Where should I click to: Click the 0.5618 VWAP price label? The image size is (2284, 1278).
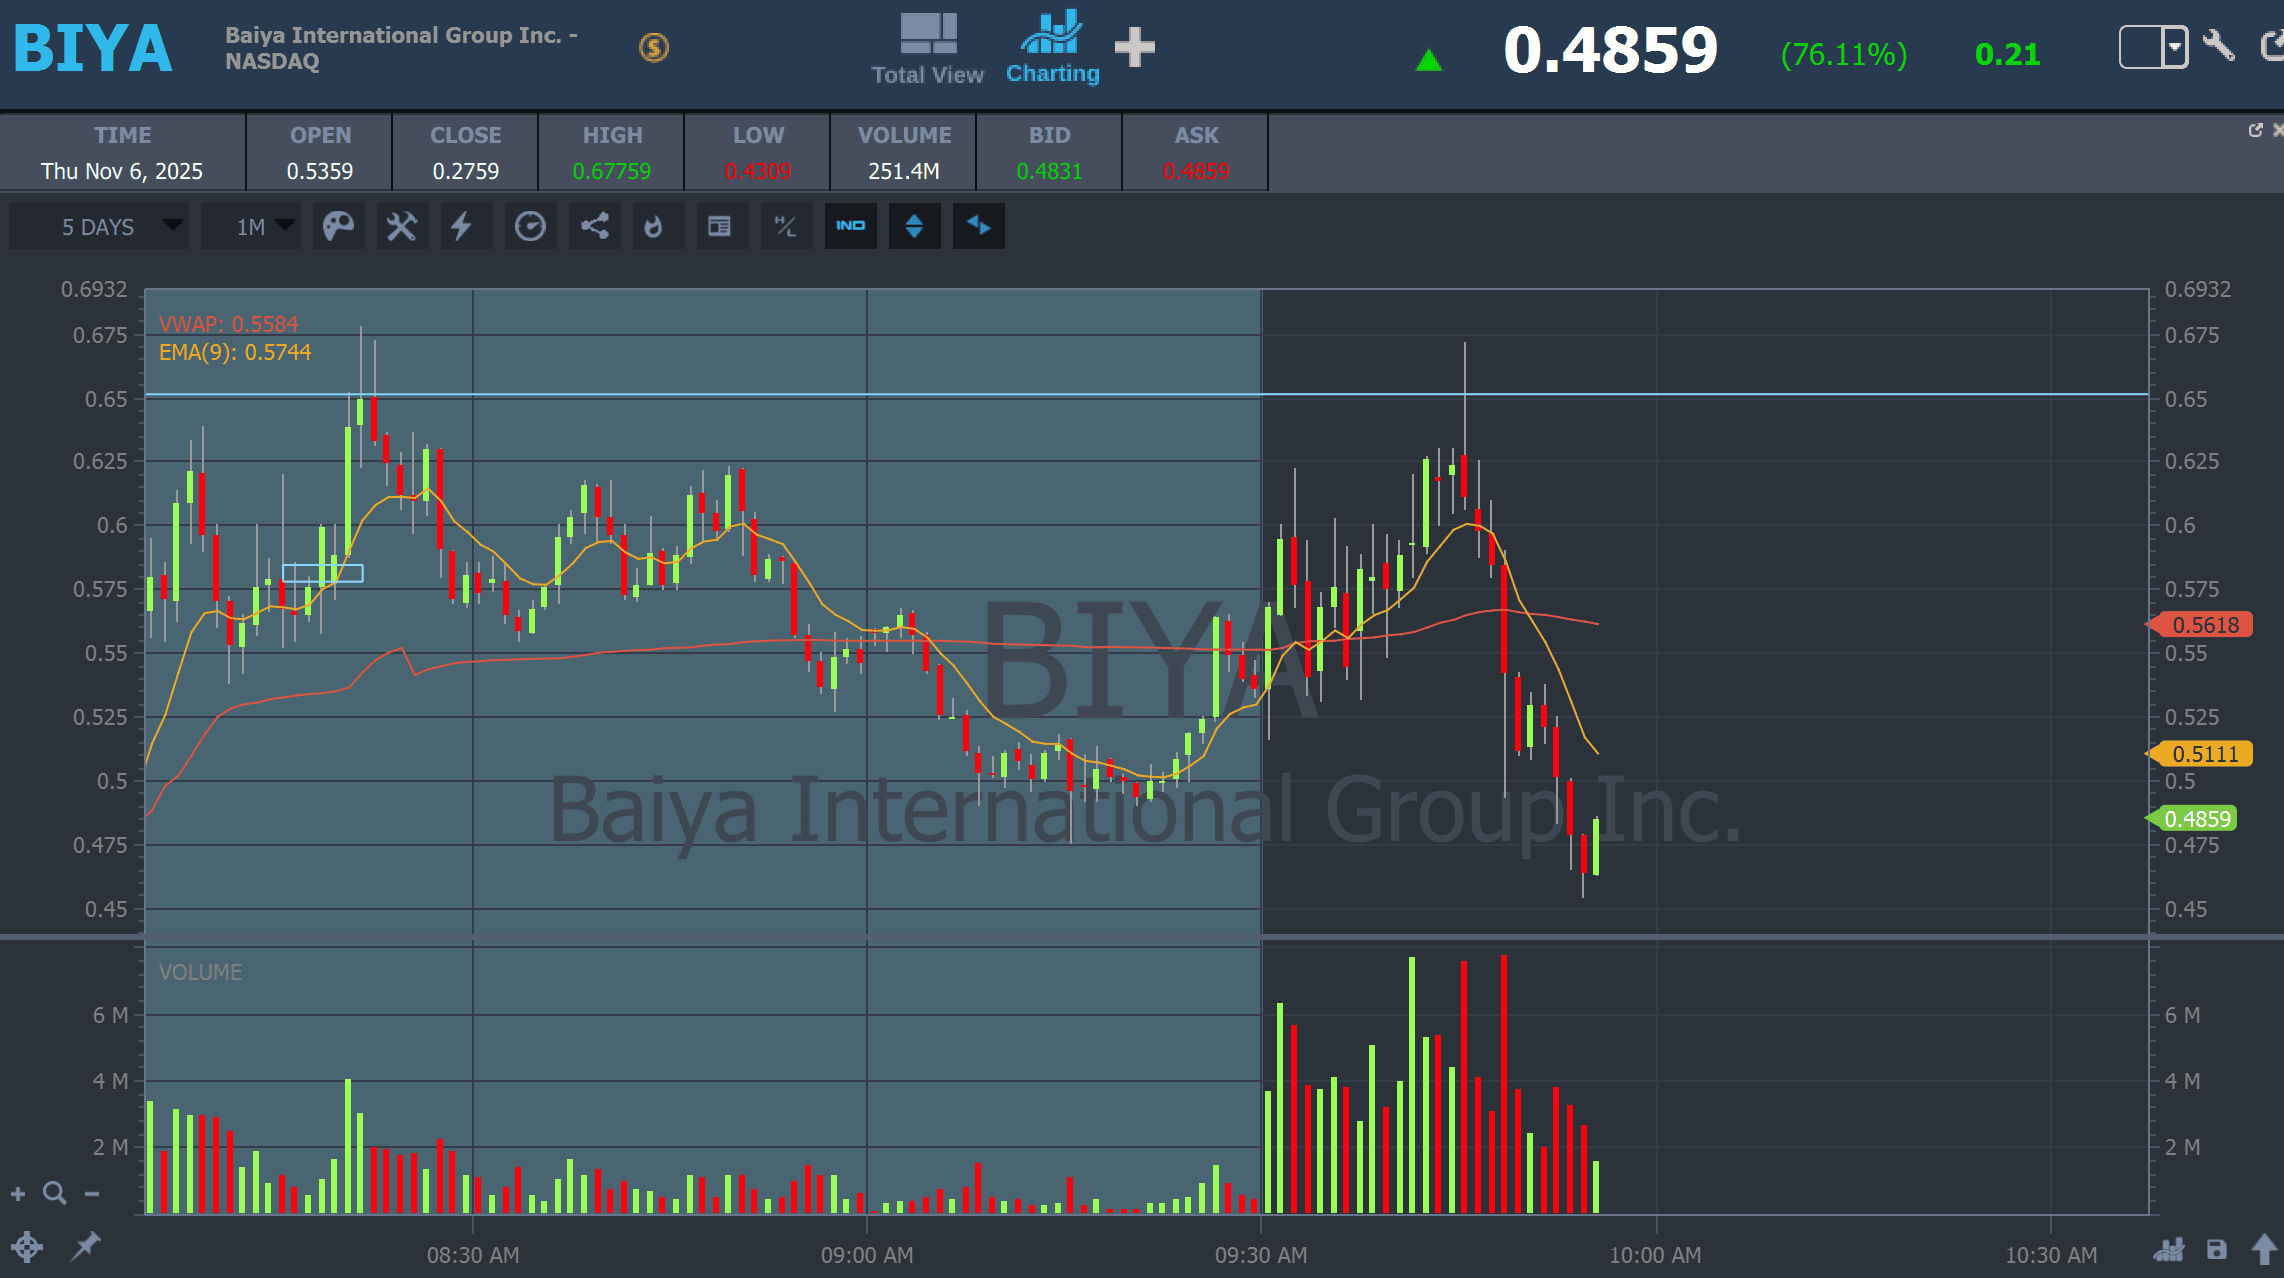tap(2204, 625)
